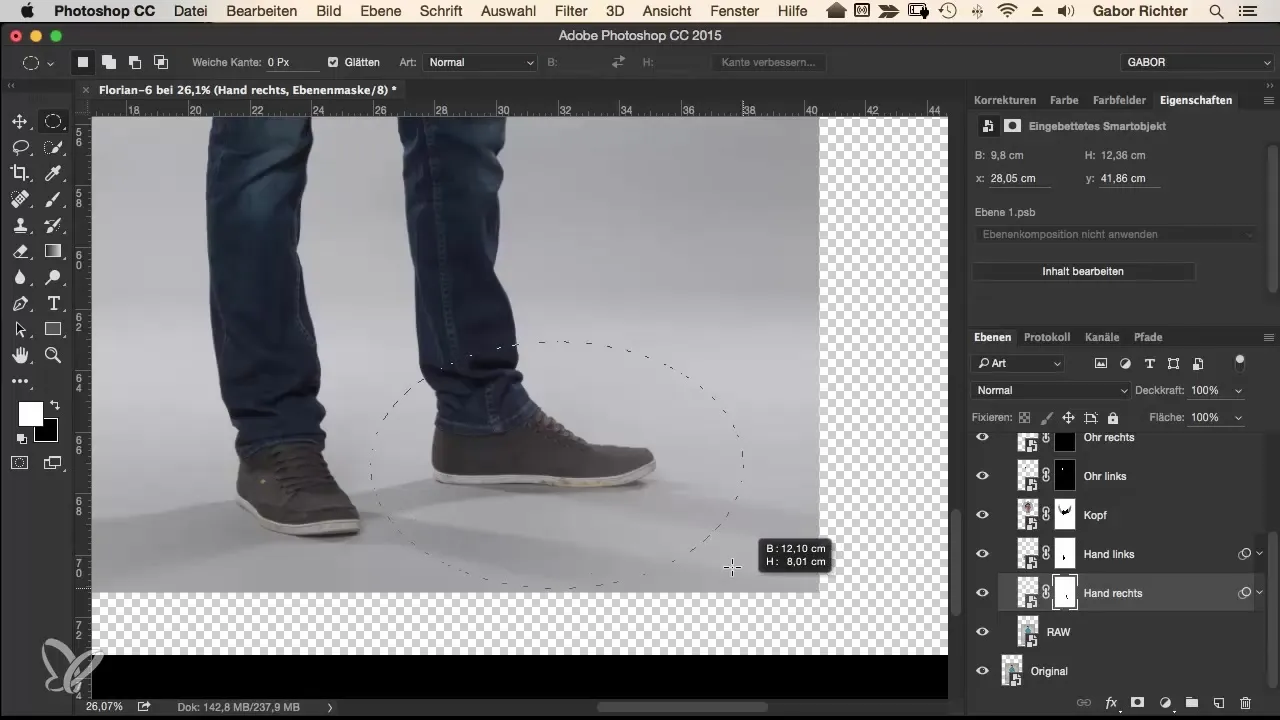Toggle the layer filter switch
Viewport: 1280px width, 720px height.
(x=1241, y=362)
